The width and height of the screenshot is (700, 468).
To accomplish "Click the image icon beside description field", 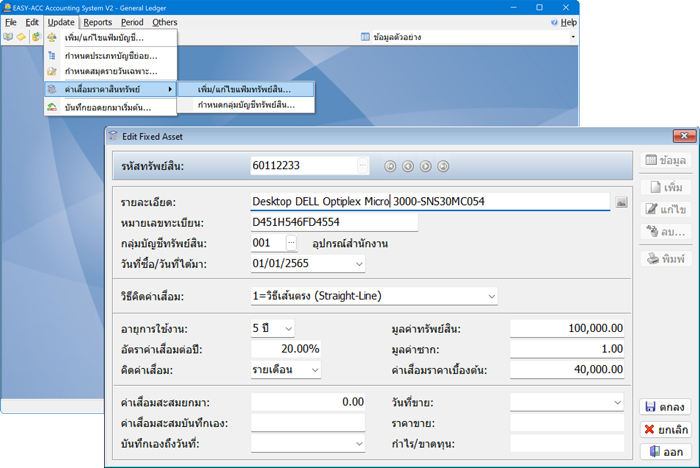I will click(x=621, y=202).
